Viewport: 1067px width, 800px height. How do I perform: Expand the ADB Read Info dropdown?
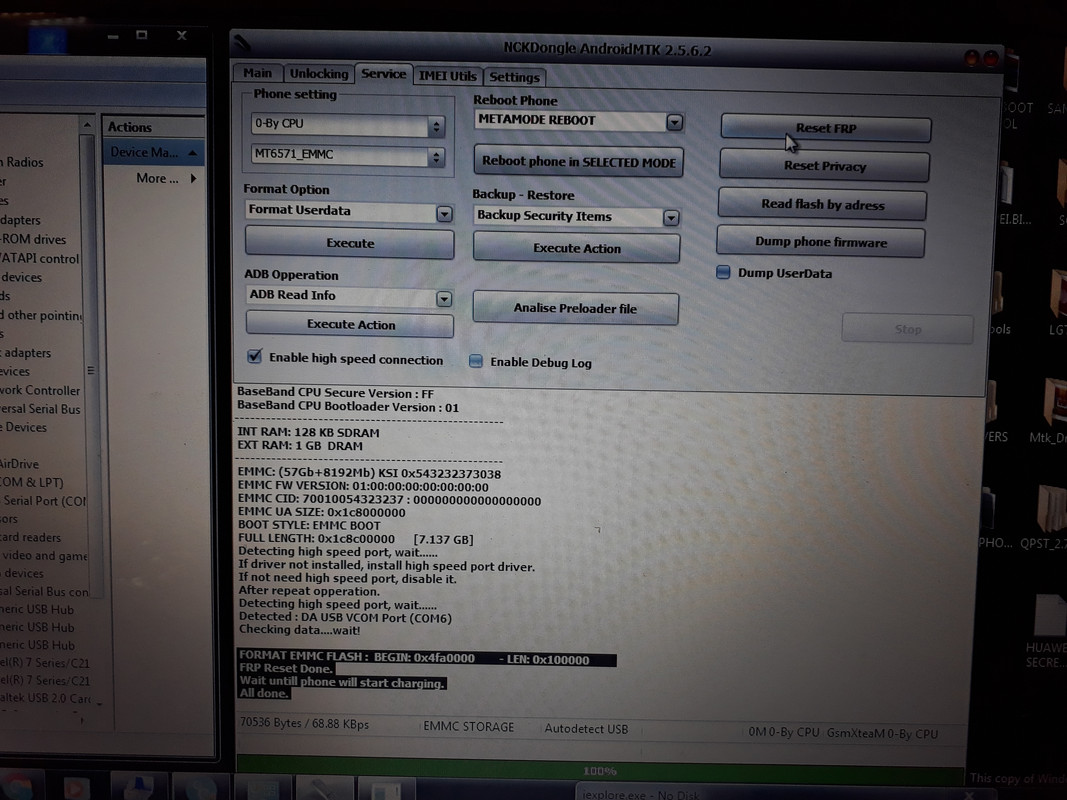click(x=444, y=299)
